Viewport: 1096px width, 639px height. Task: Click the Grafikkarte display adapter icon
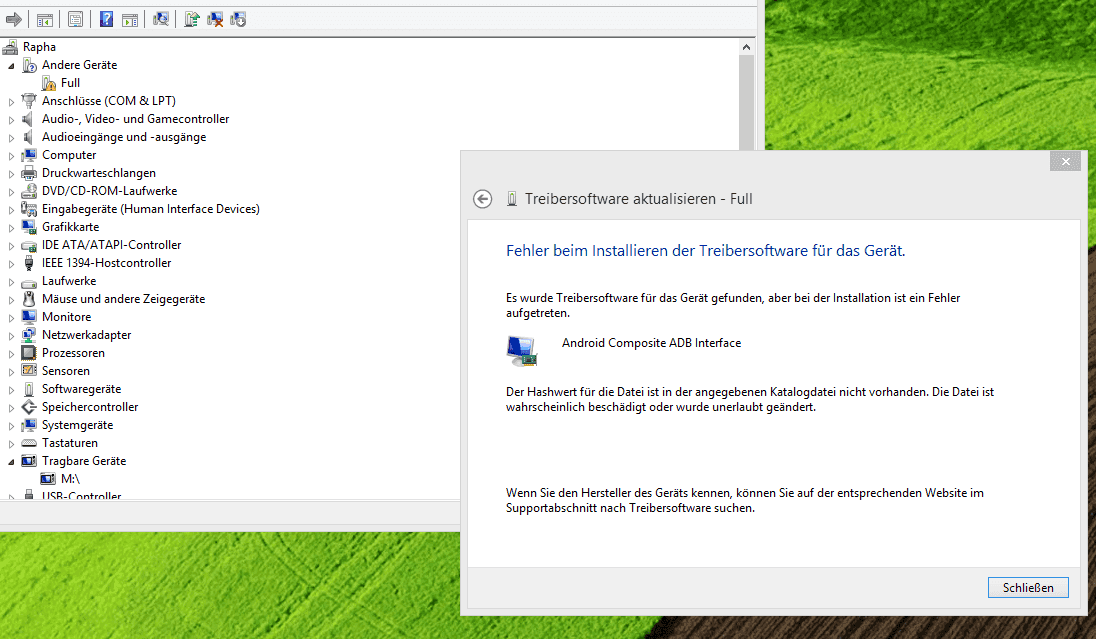(29, 227)
